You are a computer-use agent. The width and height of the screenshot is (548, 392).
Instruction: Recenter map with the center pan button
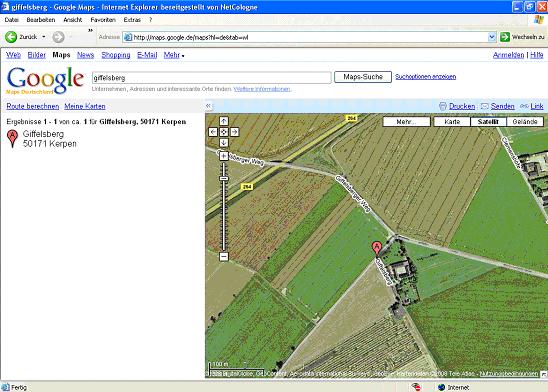click(224, 132)
